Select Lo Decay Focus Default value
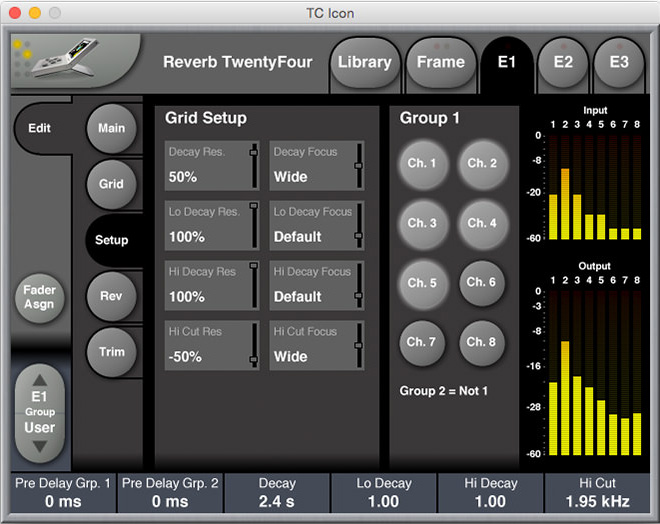This screenshot has width=660, height=524. (298, 237)
